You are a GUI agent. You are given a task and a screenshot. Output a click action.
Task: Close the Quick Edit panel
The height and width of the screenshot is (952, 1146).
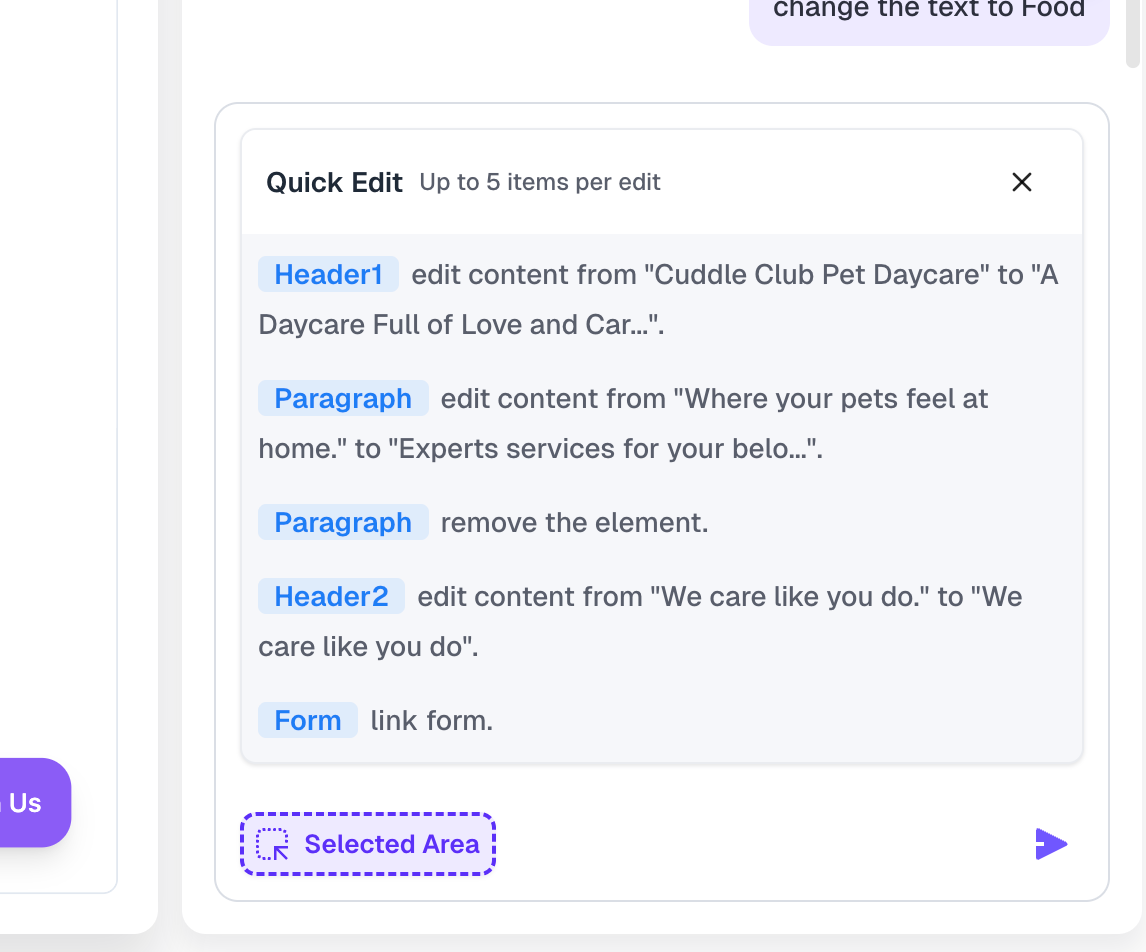click(x=1021, y=182)
